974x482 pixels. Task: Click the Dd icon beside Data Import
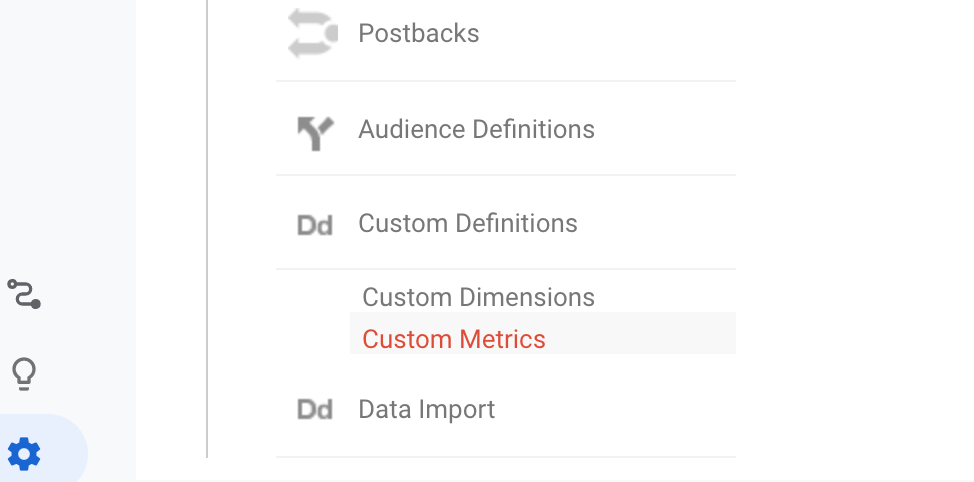[315, 409]
